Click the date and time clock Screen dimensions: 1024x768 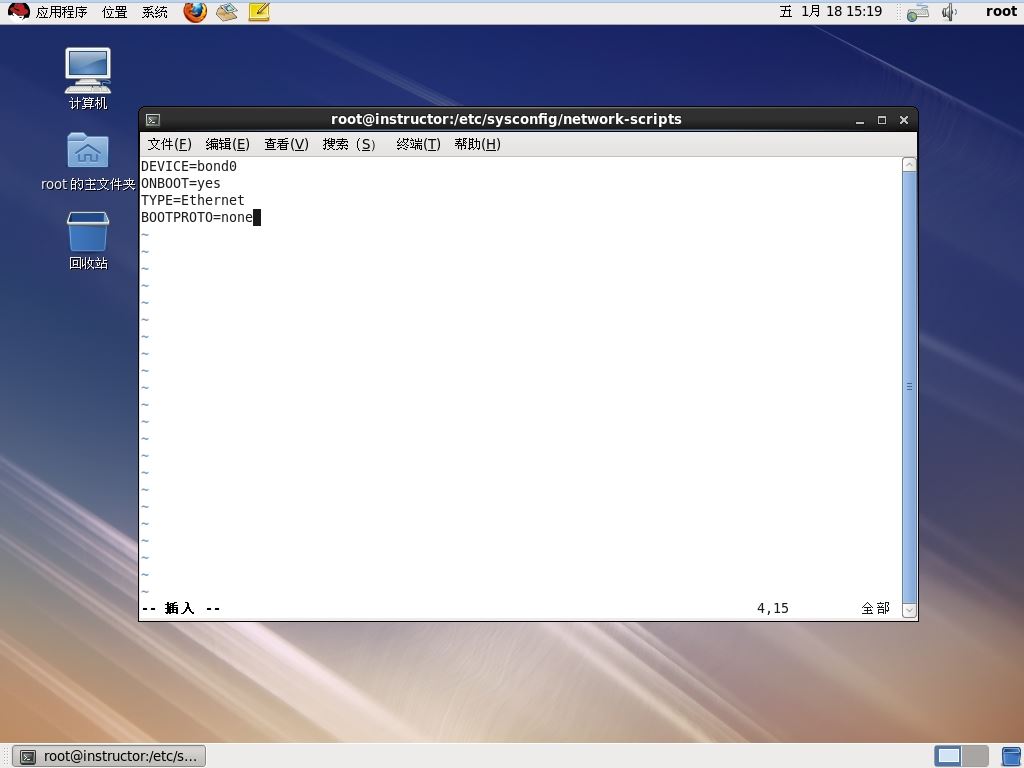(831, 11)
